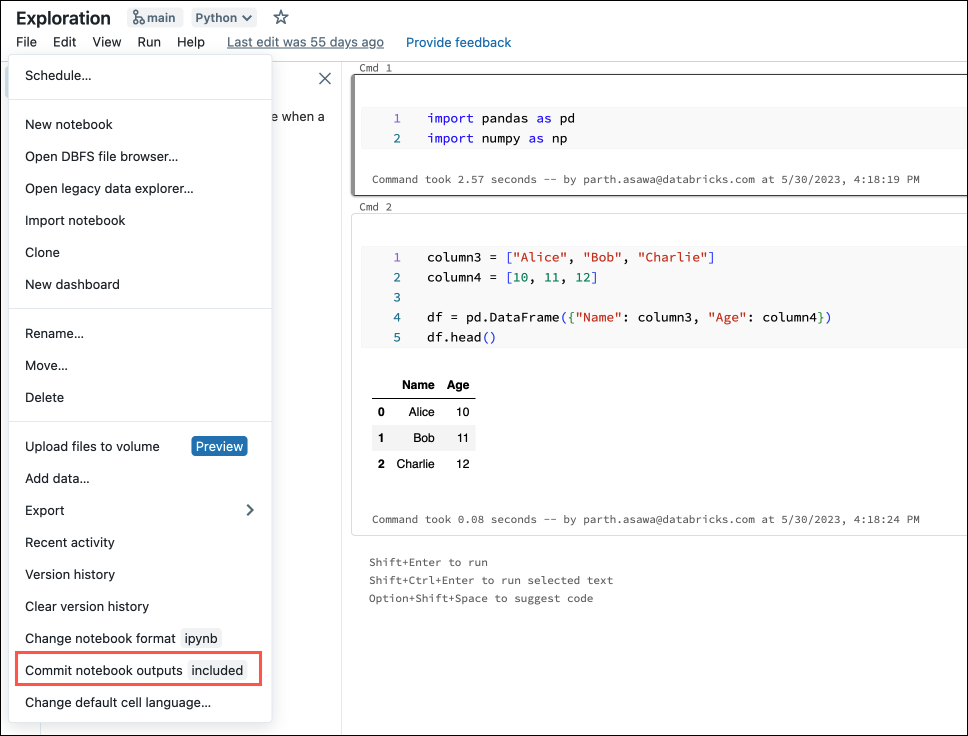The image size is (968, 736).
Task: Toggle Commit notebook outputs included
Action: [x=137, y=670]
